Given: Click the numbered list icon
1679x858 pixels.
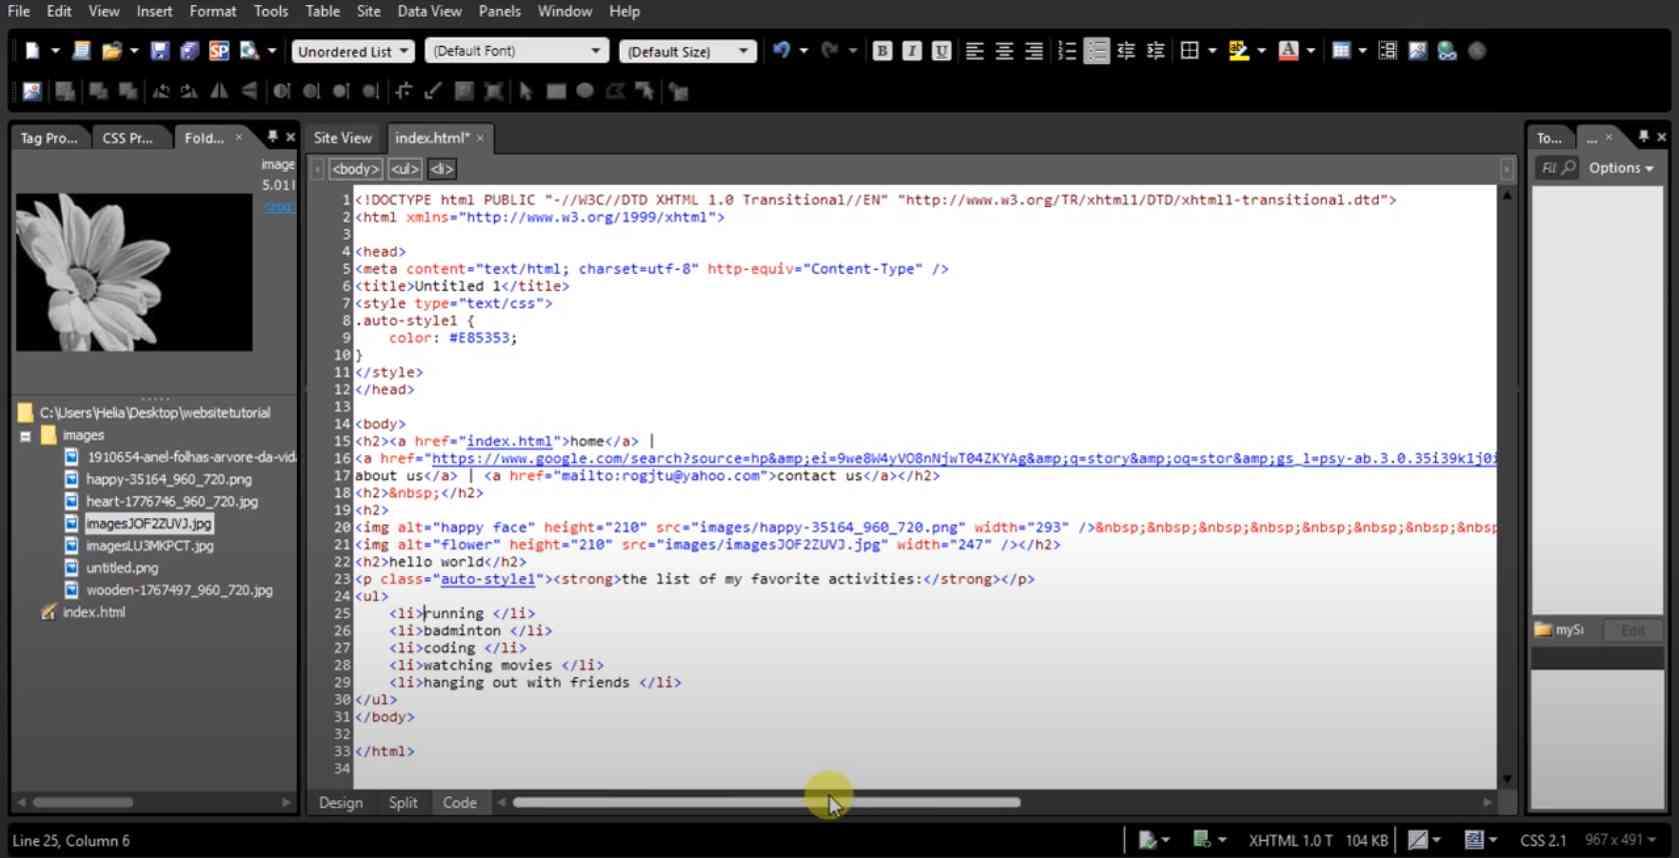Looking at the screenshot, I should pyautogui.click(x=1067, y=51).
